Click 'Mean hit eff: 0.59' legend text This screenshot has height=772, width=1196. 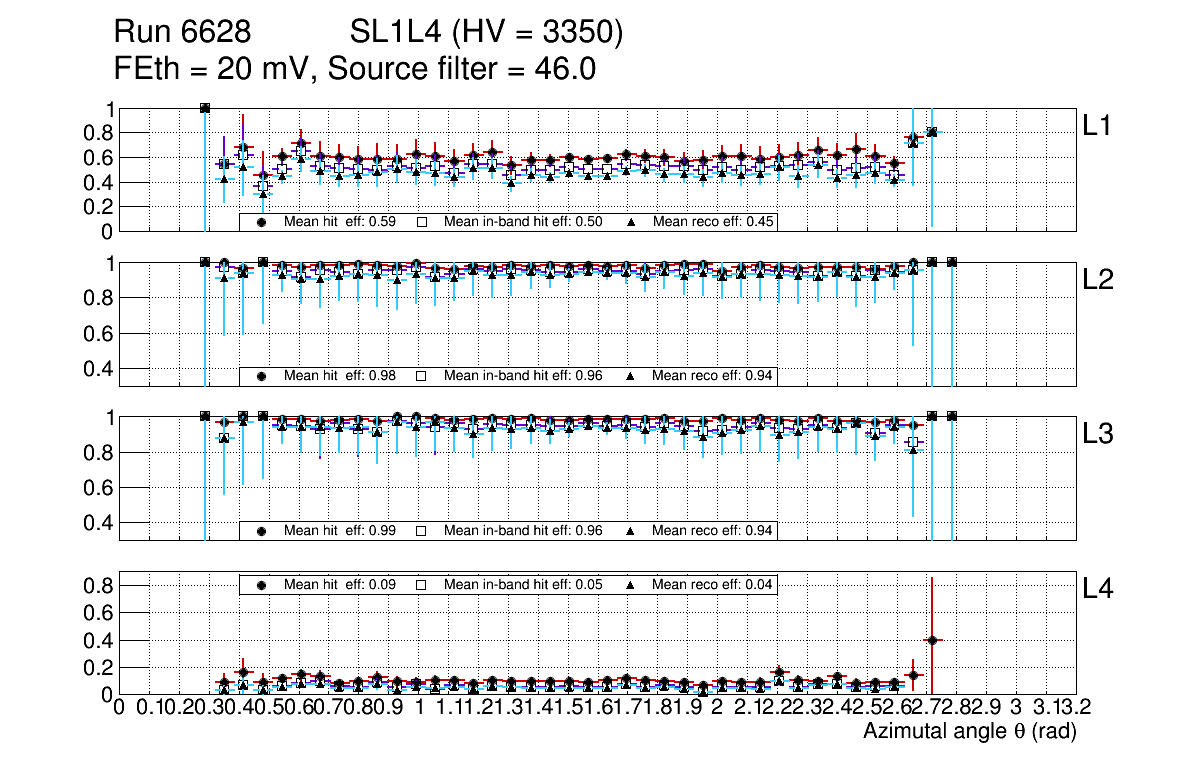(x=336, y=222)
